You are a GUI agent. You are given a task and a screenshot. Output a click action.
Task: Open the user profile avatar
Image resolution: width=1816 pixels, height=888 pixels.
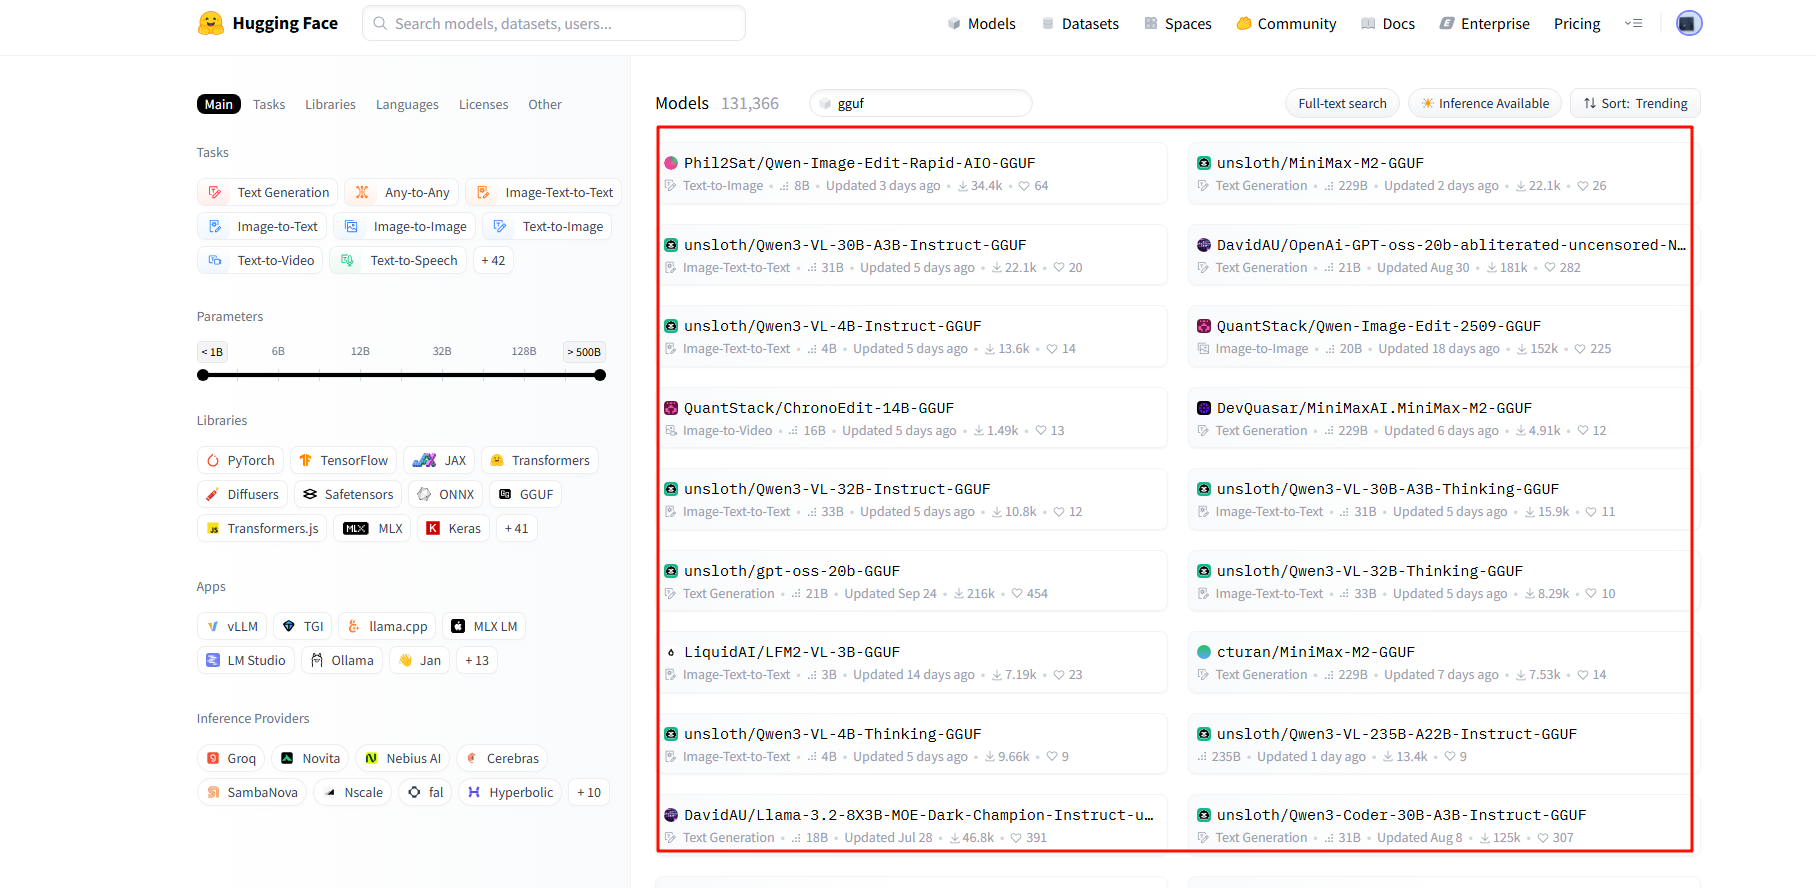1688,23
